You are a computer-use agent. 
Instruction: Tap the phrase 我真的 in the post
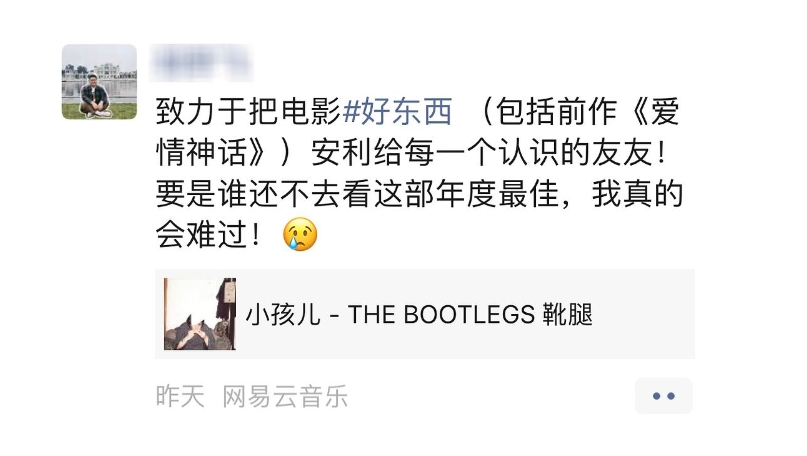pos(637,194)
